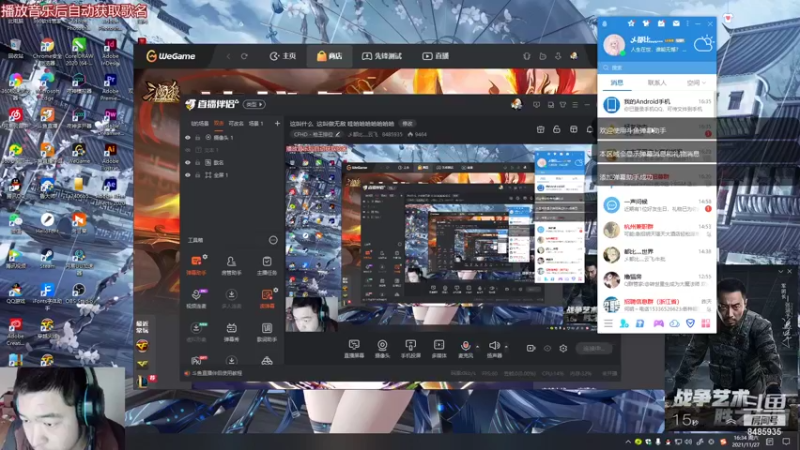Click the 摄像头 camera source button
Screen dimensions: 800x450
pos(382,348)
